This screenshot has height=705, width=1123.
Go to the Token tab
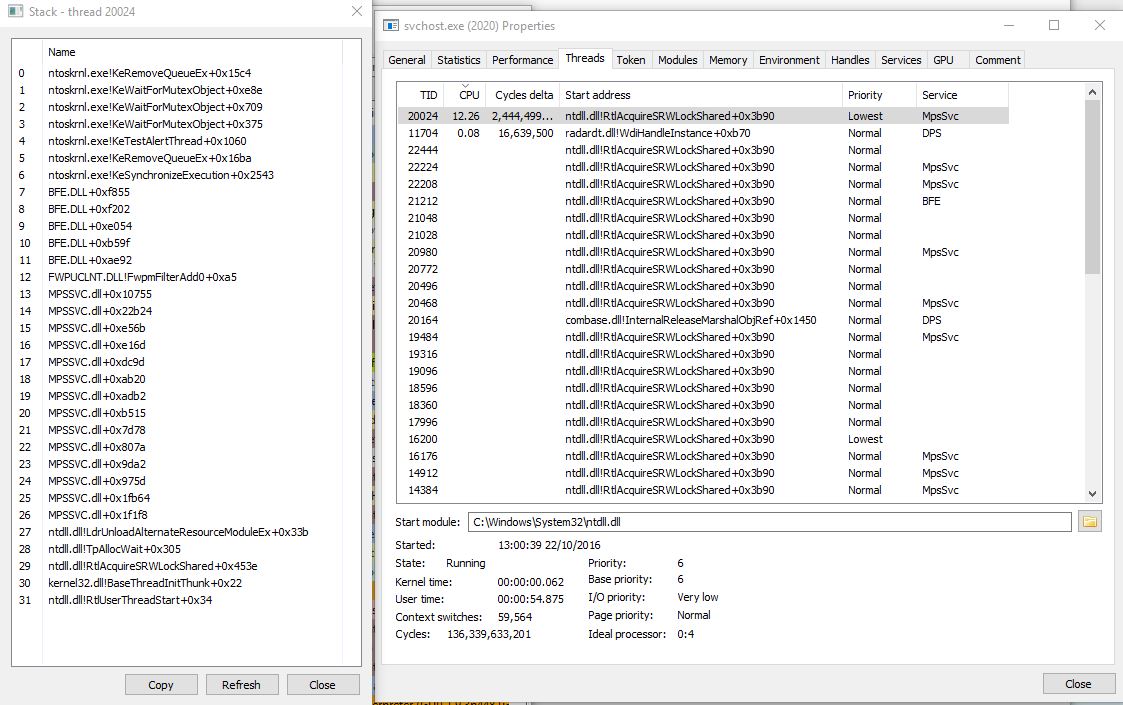coord(630,60)
